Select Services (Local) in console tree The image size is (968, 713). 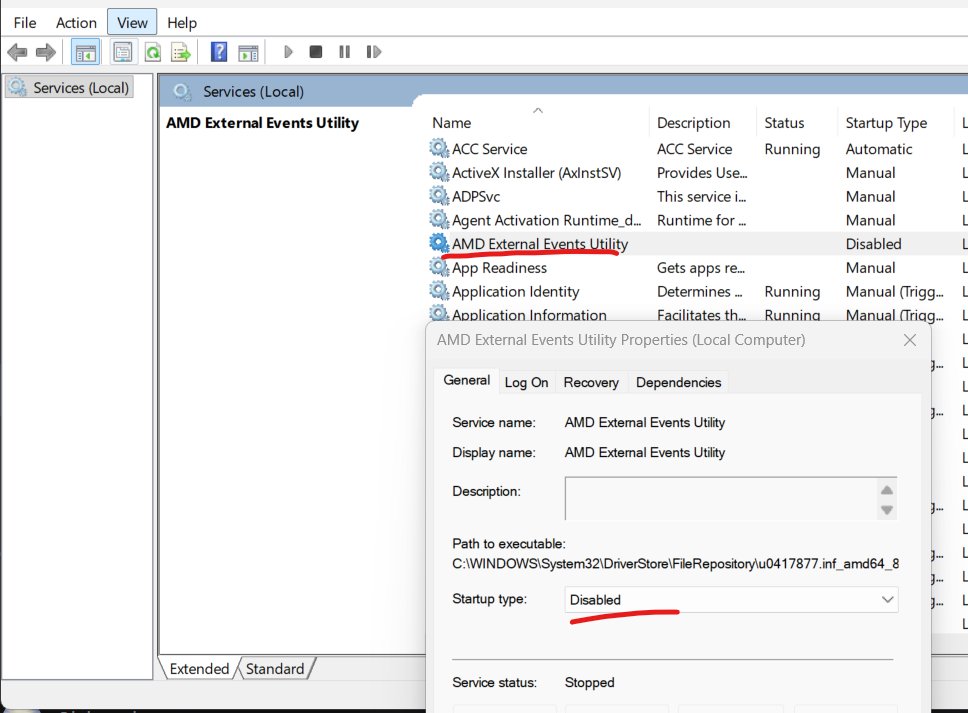[x=69, y=88]
